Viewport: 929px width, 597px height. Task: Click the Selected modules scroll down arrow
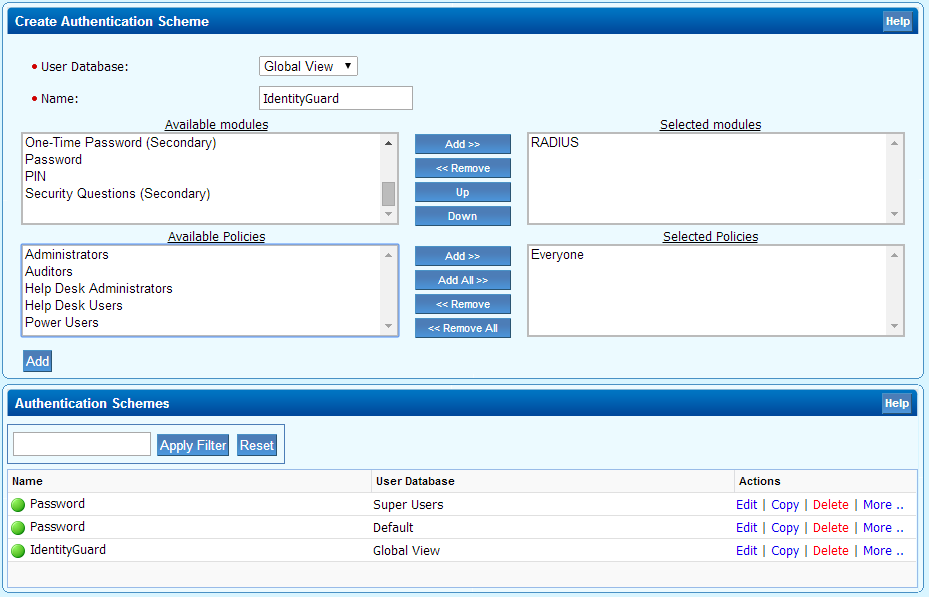[895, 214]
